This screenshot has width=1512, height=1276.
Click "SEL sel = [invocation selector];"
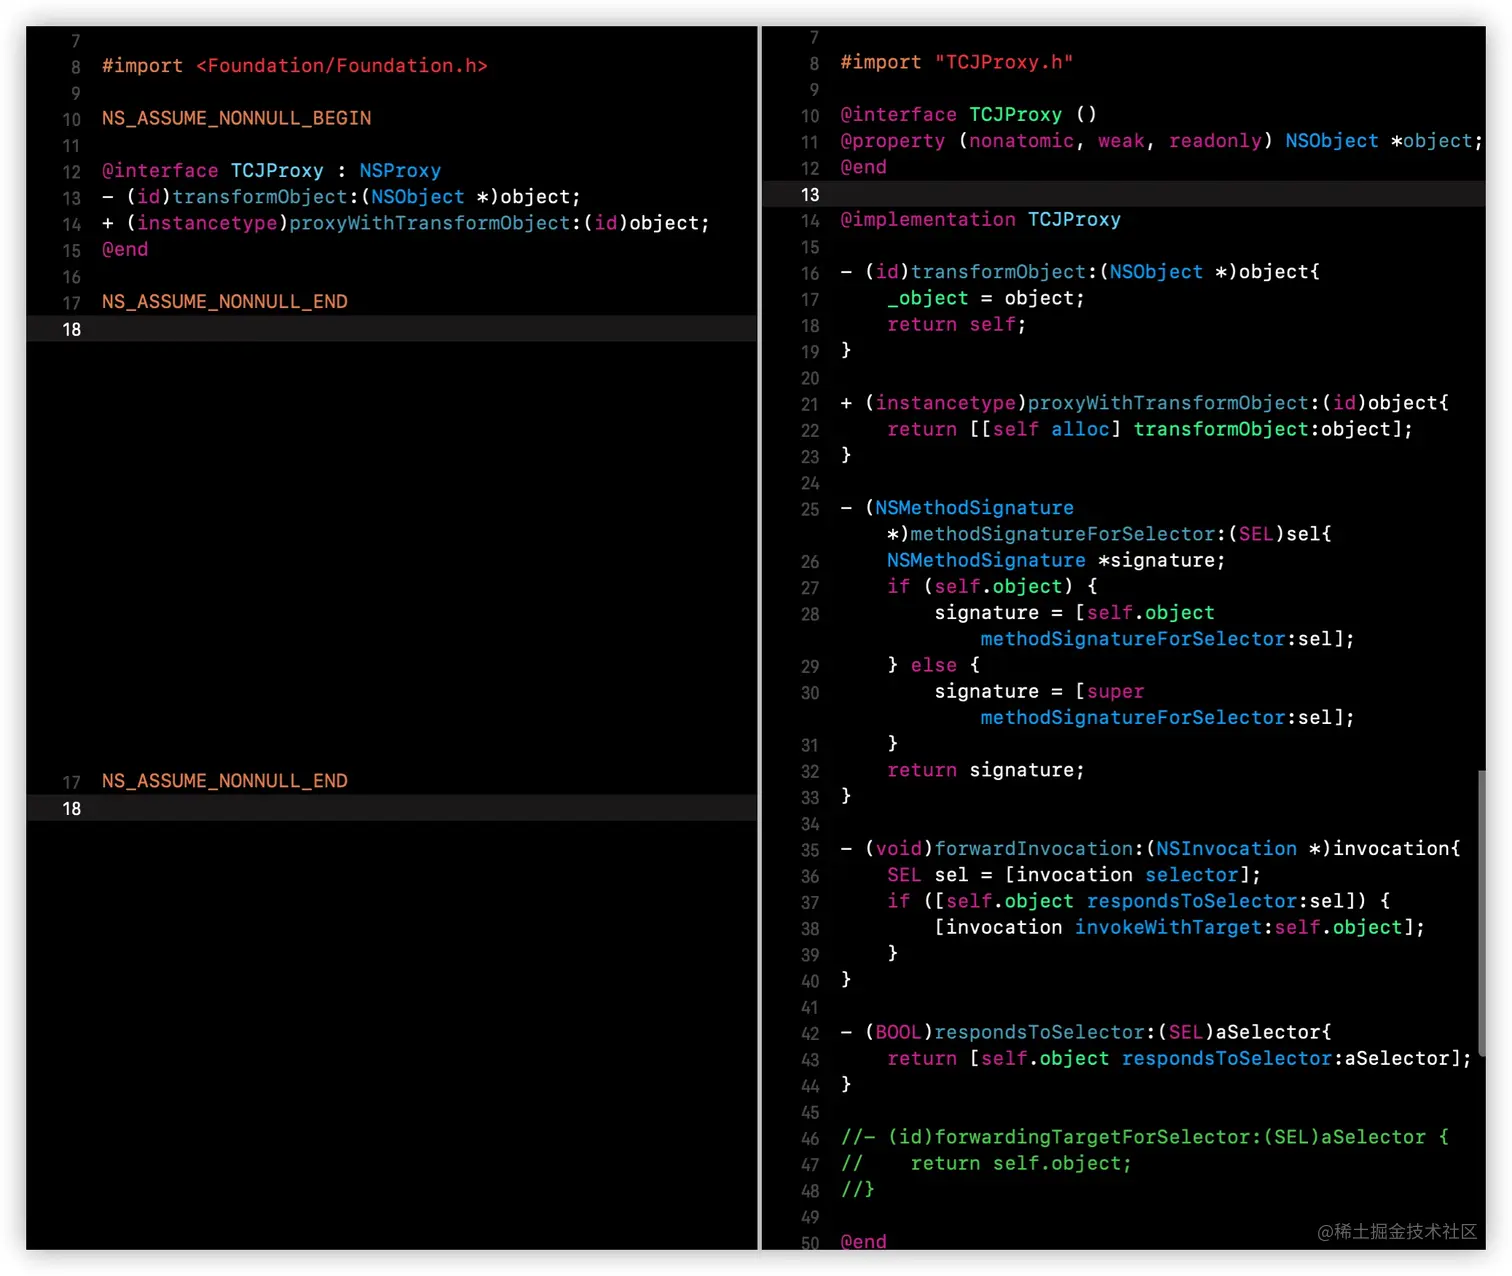1074,875
